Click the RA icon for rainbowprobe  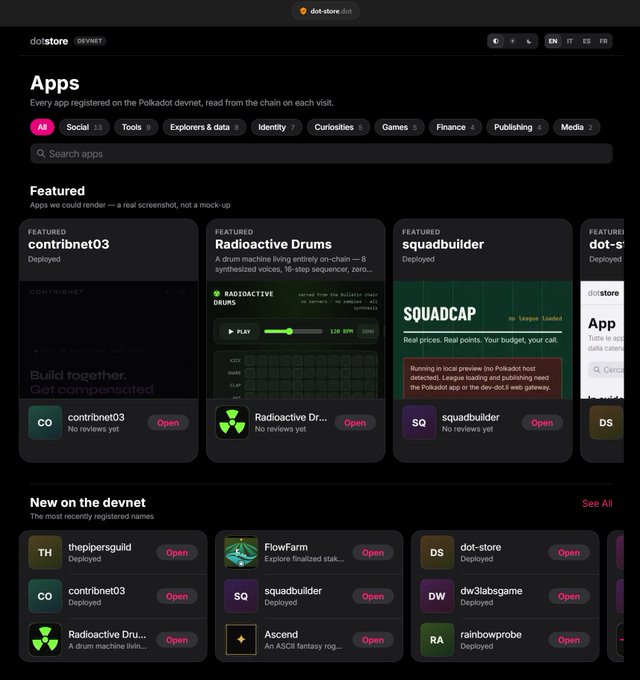(437, 640)
